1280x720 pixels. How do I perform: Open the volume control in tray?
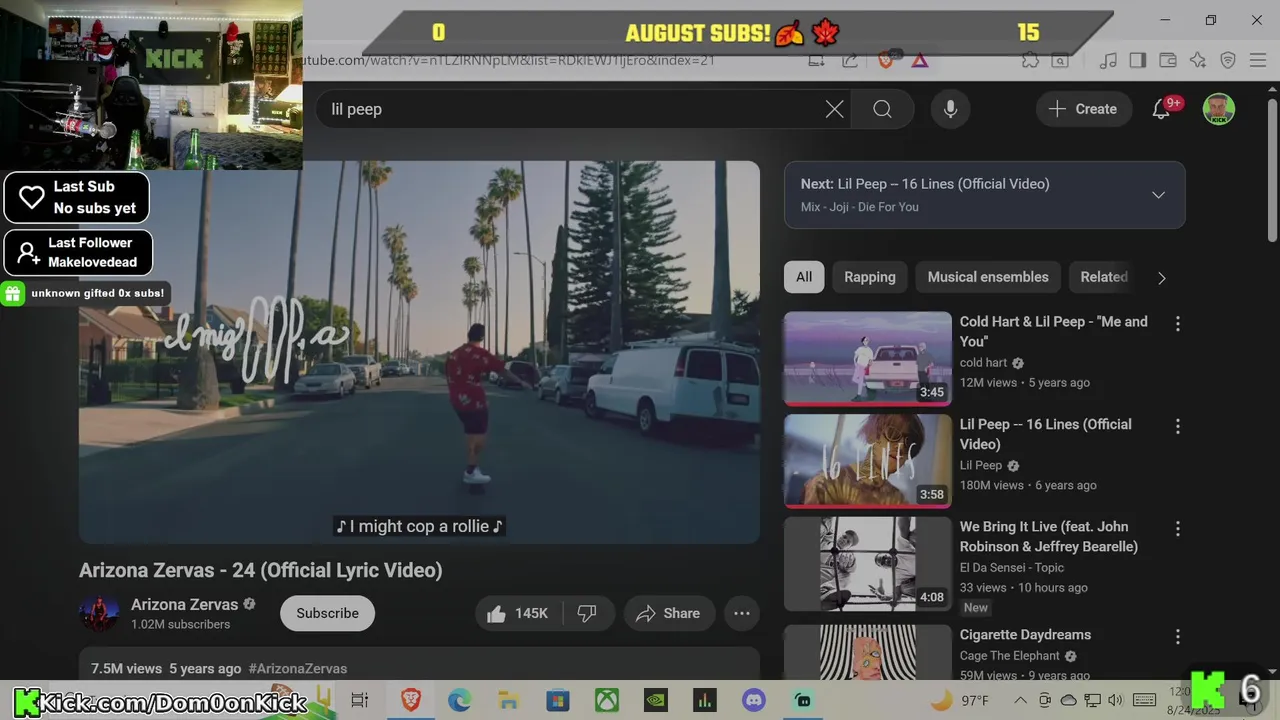[1116, 700]
